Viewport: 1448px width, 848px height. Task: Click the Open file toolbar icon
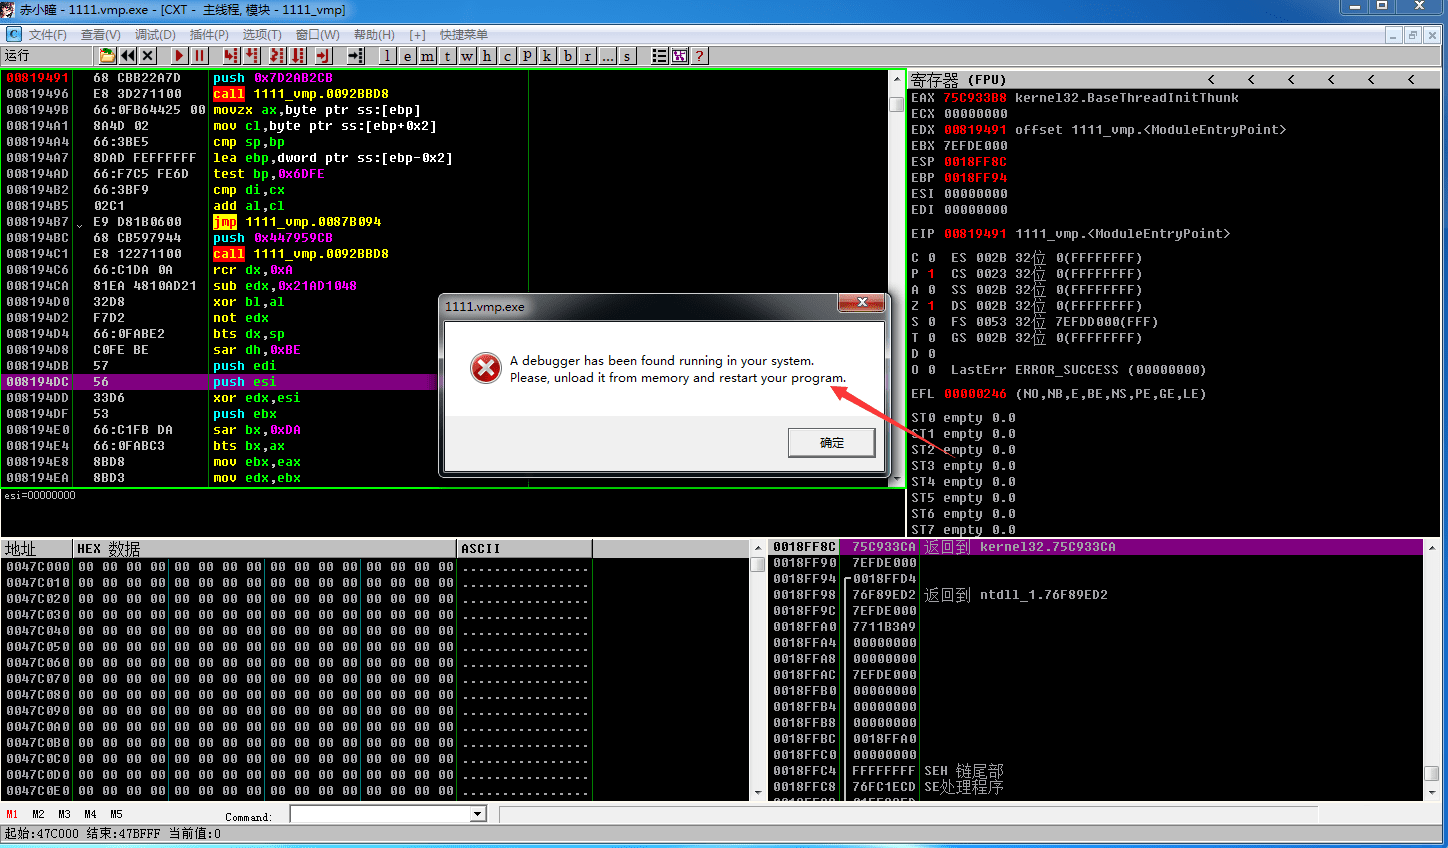point(107,56)
